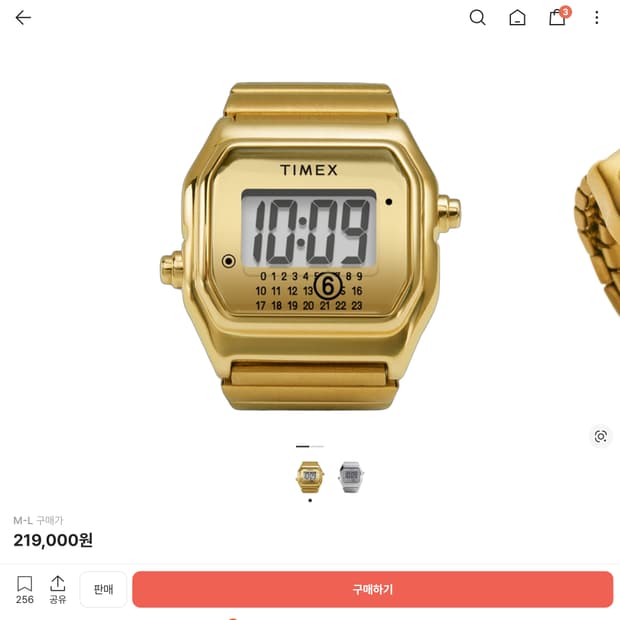Go back using the arrow icon
This screenshot has width=620, height=620.
pos(23,18)
